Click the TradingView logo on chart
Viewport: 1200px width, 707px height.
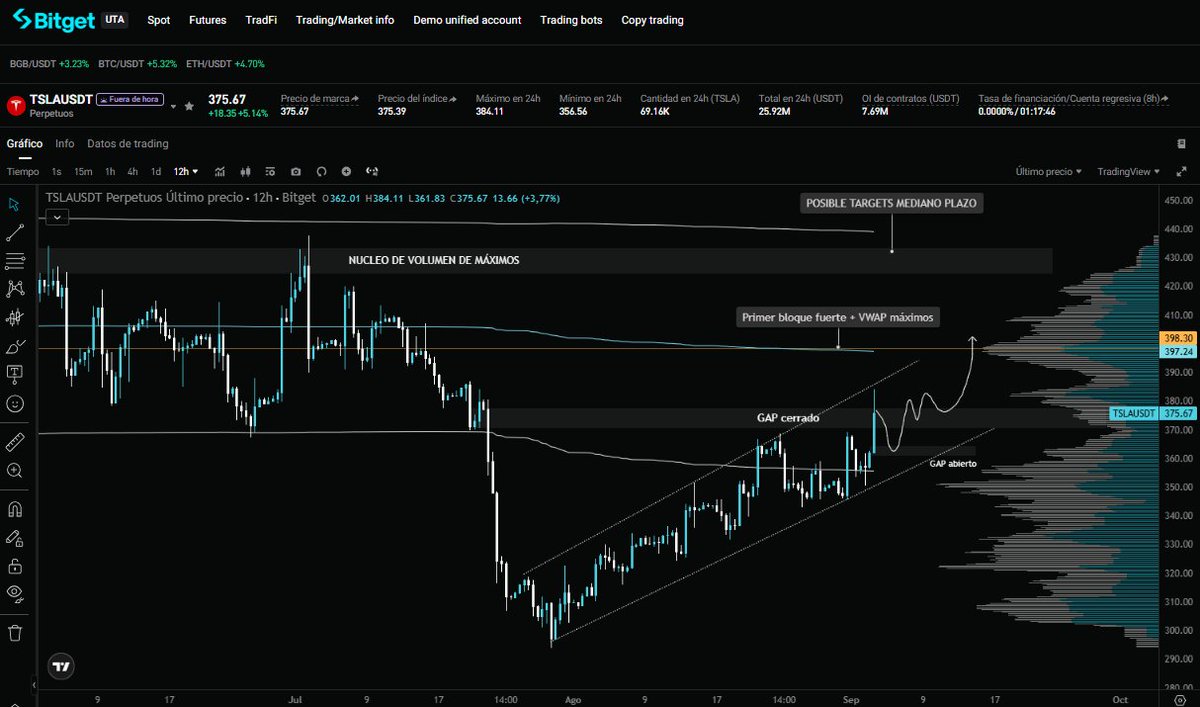click(x=62, y=666)
